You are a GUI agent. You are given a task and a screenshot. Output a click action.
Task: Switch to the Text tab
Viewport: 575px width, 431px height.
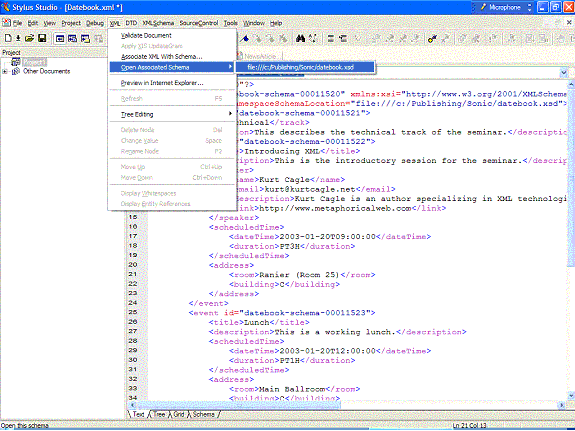pyautogui.click(x=138, y=414)
